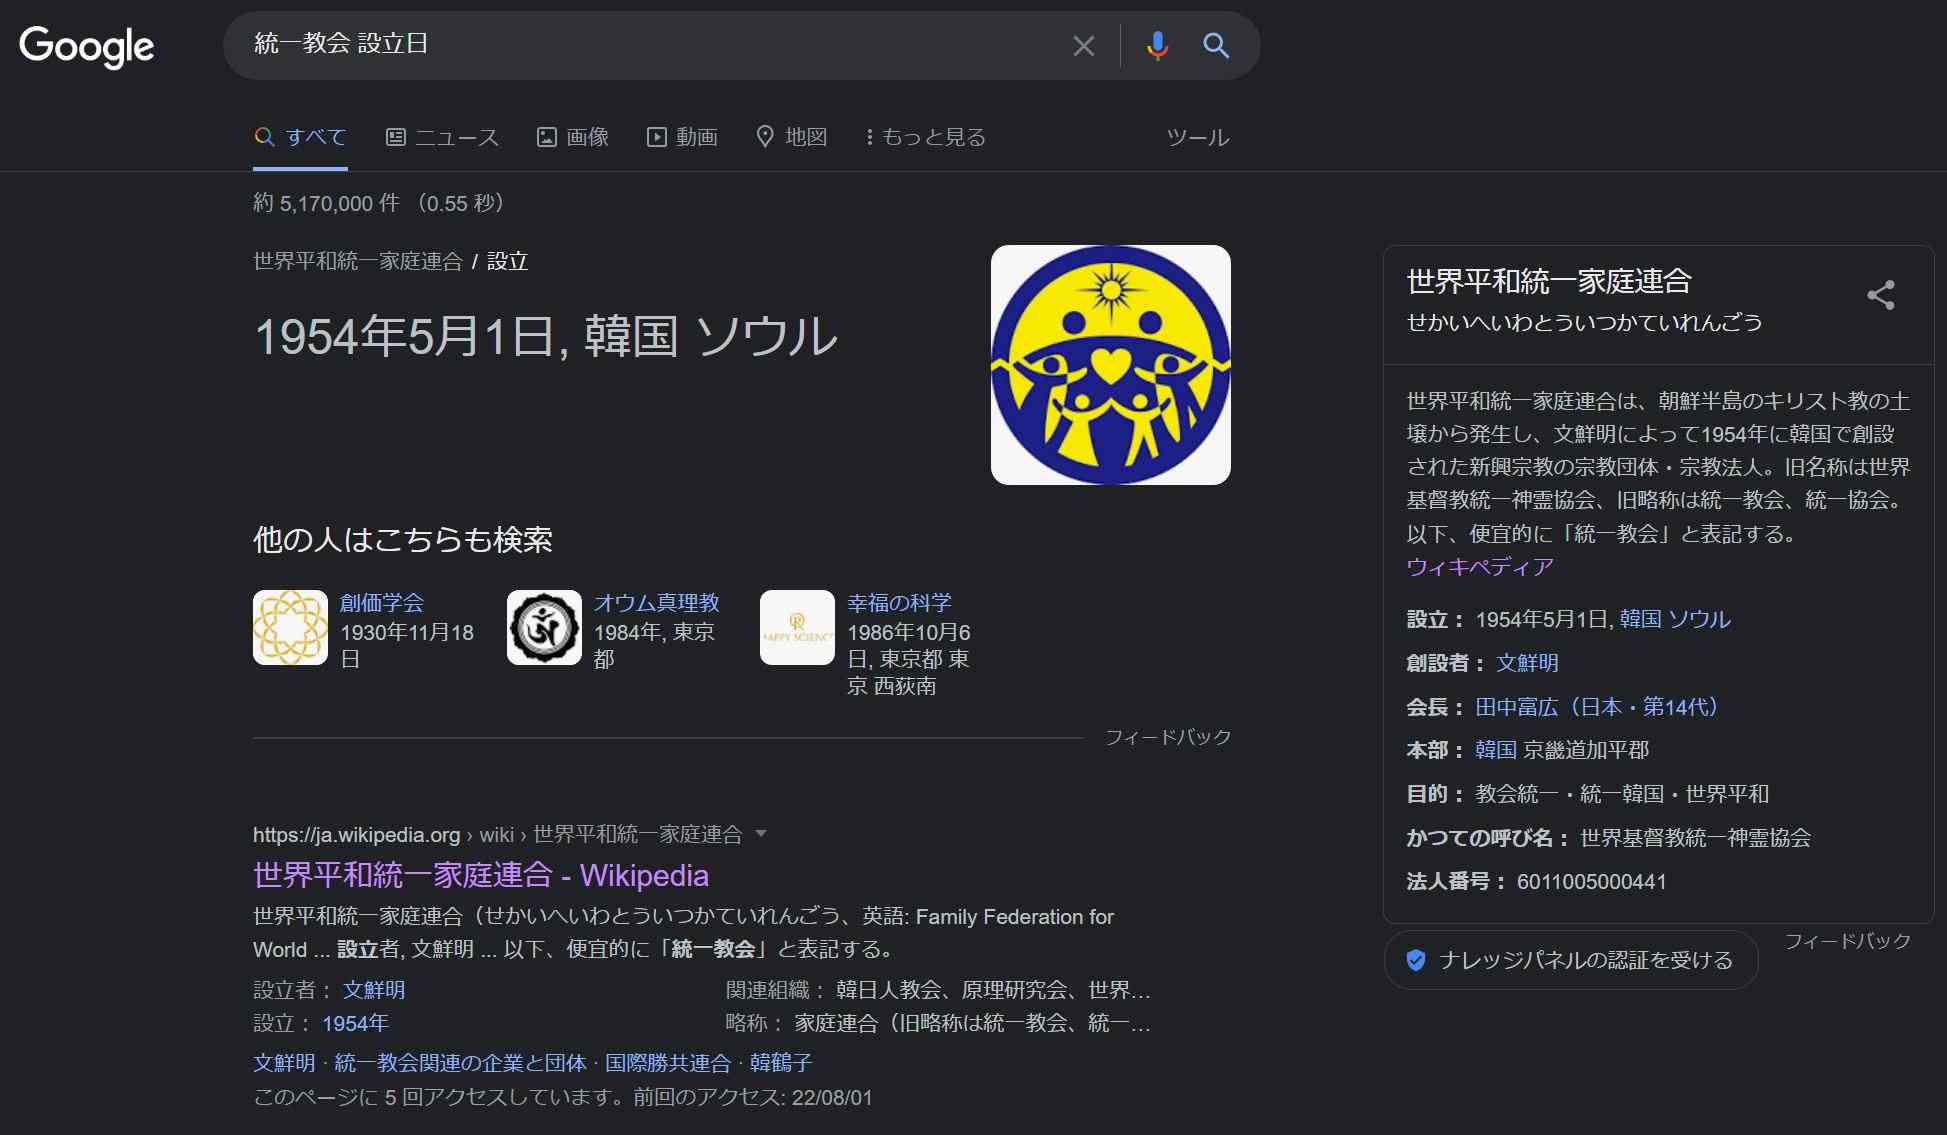Open the 幸福の科学 thumbnail icon
The height and width of the screenshot is (1135, 1947).
point(797,627)
